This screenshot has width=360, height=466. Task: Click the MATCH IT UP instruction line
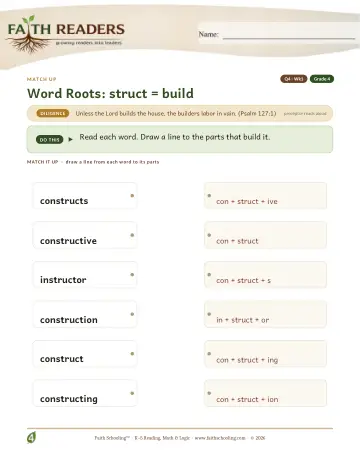coord(93,162)
